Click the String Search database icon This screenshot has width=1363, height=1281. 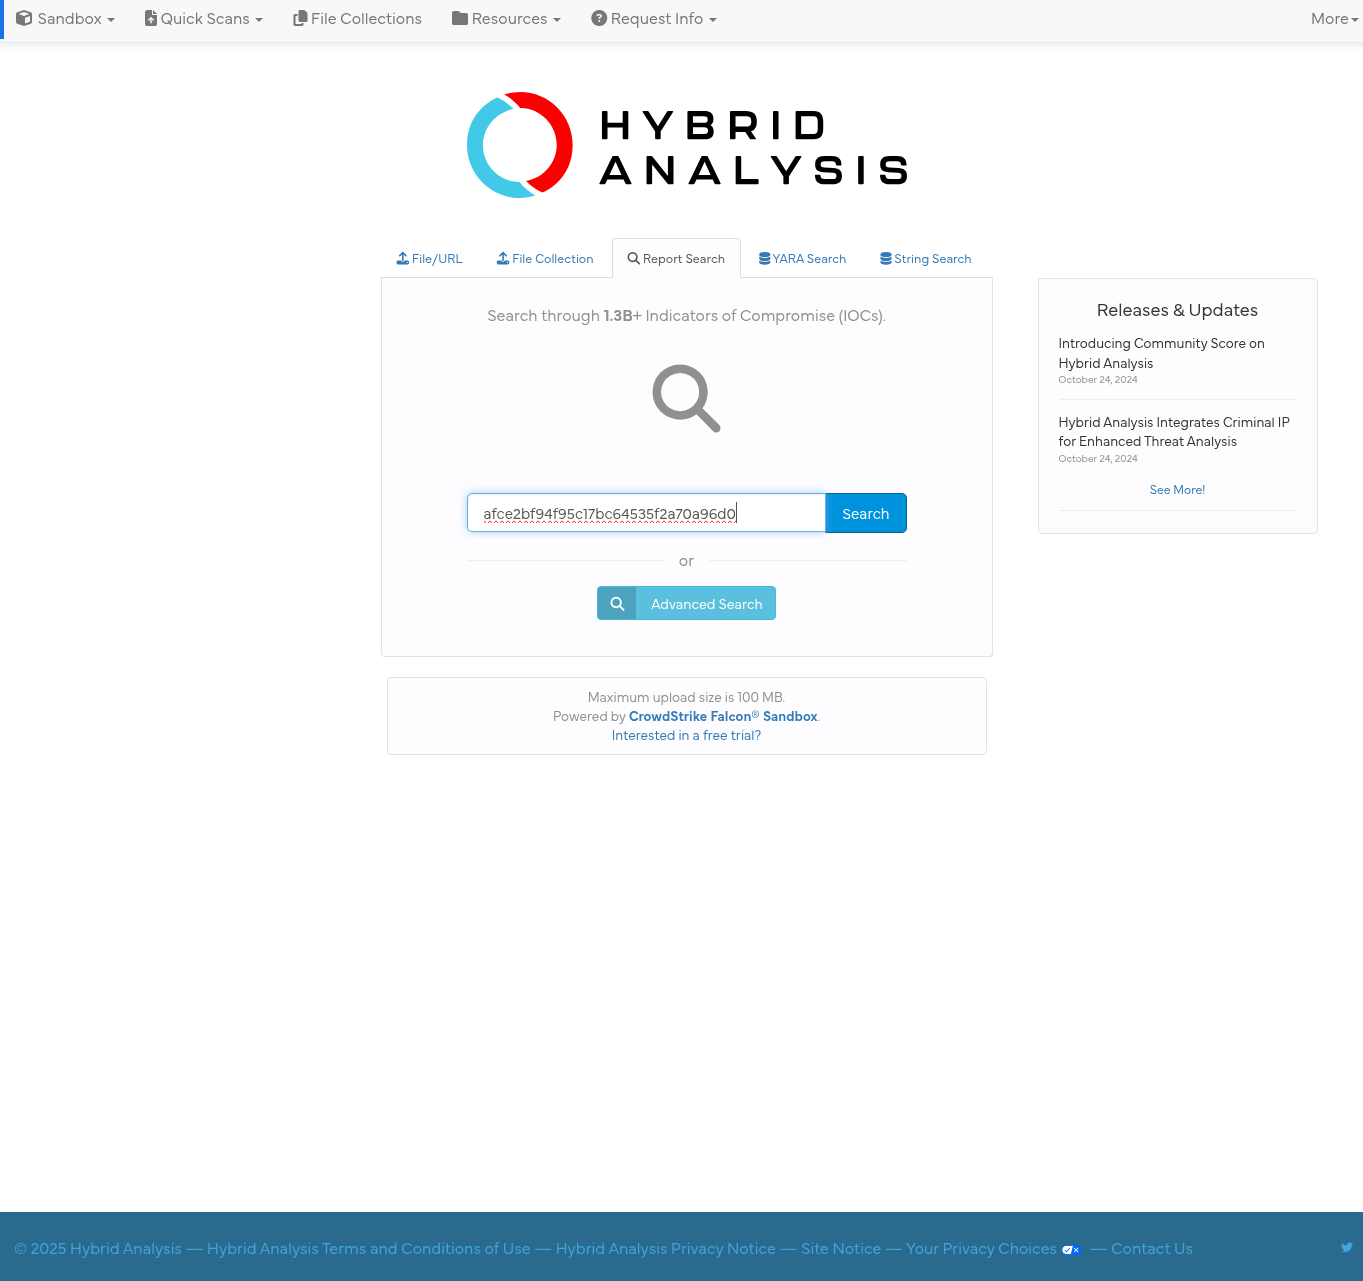pos(886,258)
